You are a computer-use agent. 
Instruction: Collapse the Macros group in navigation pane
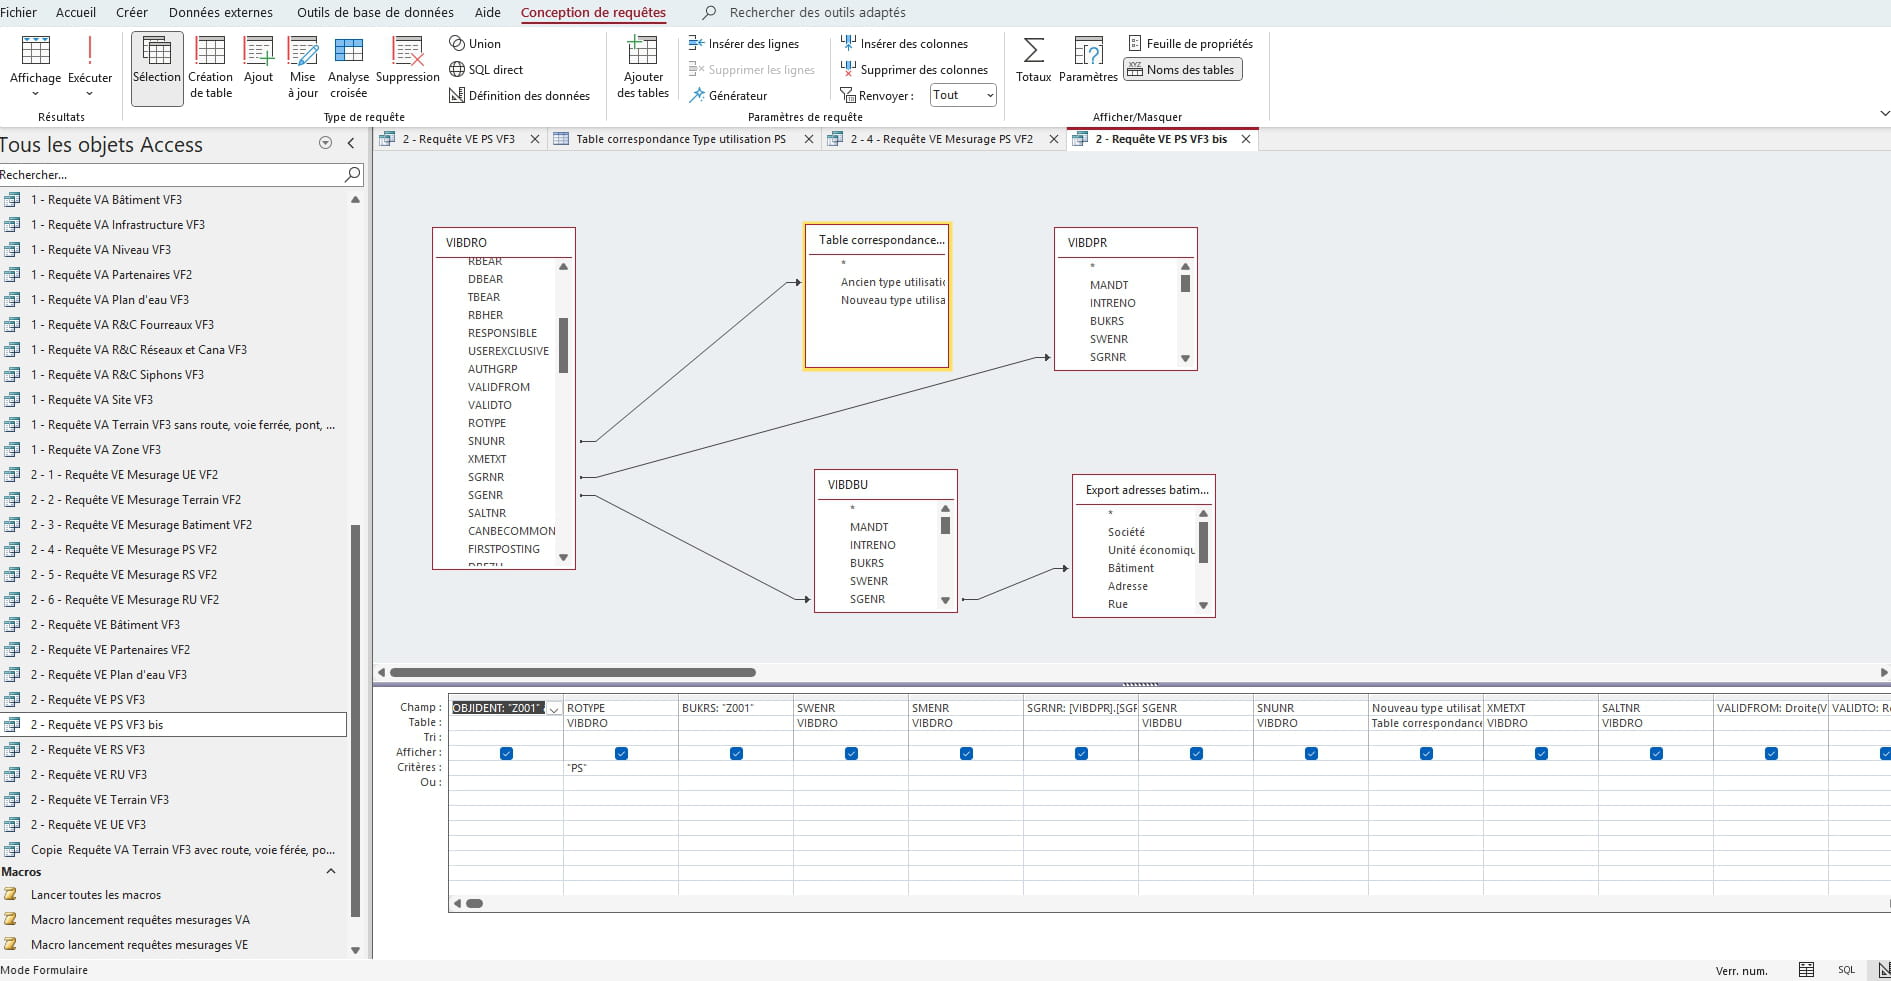[331, 872]
